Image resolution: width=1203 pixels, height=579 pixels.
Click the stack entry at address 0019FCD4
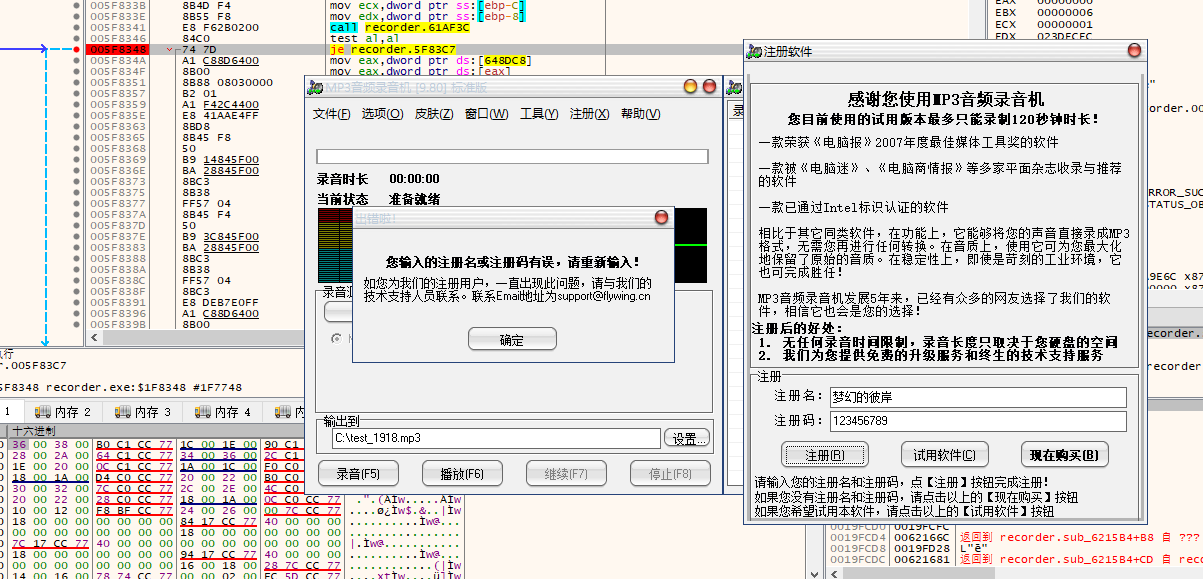[860, 537]
